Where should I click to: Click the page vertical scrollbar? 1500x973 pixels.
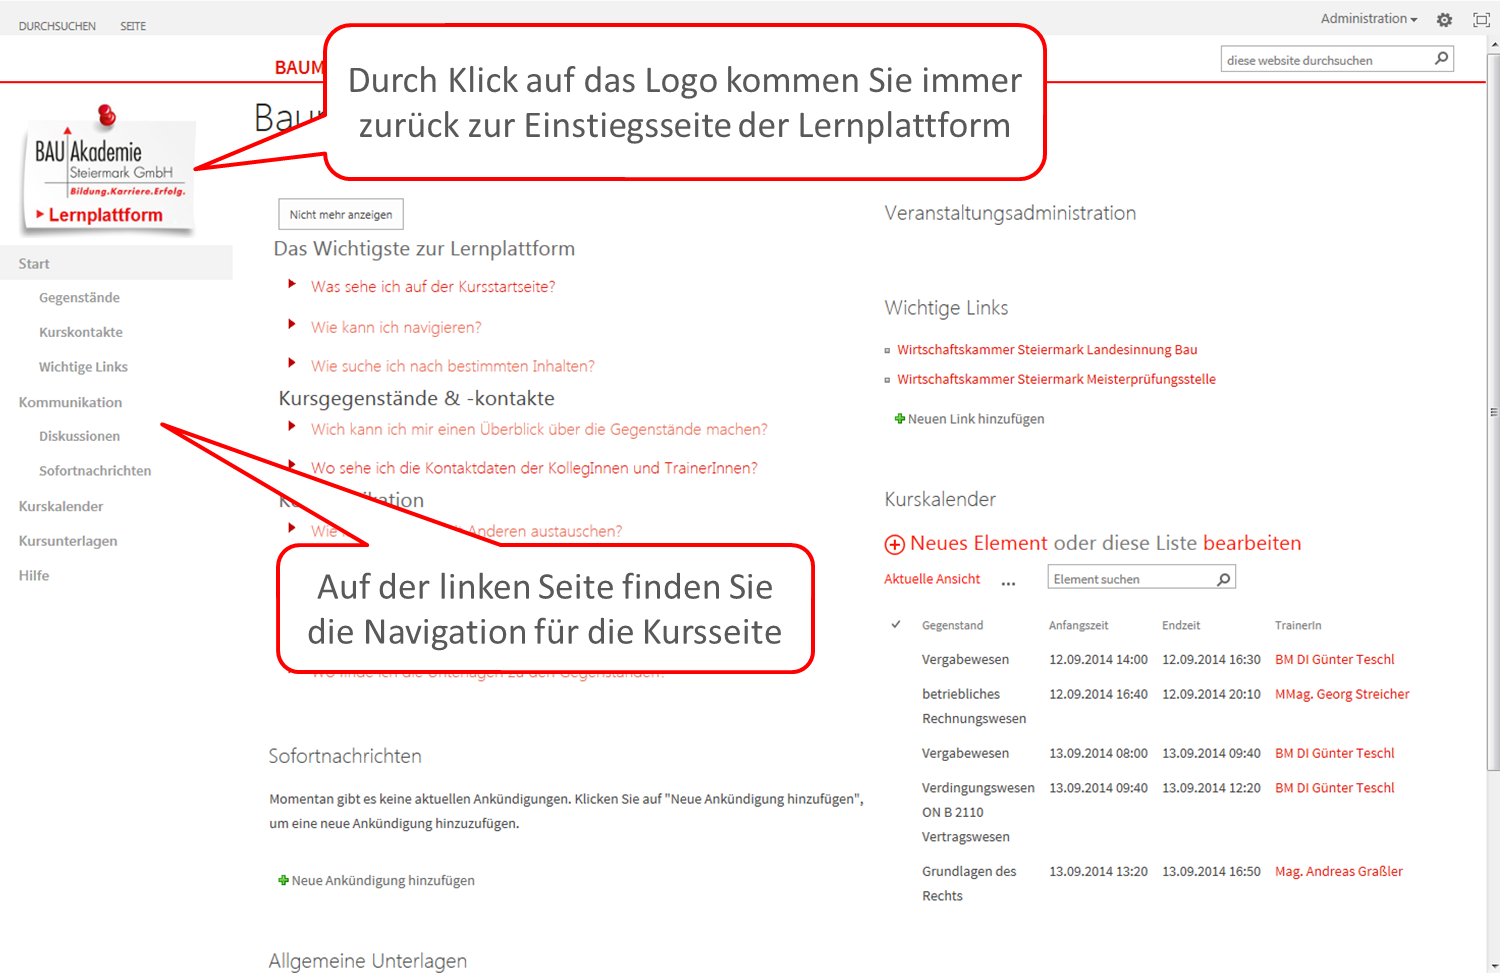pyautogui.click(x=1493, y=410)
